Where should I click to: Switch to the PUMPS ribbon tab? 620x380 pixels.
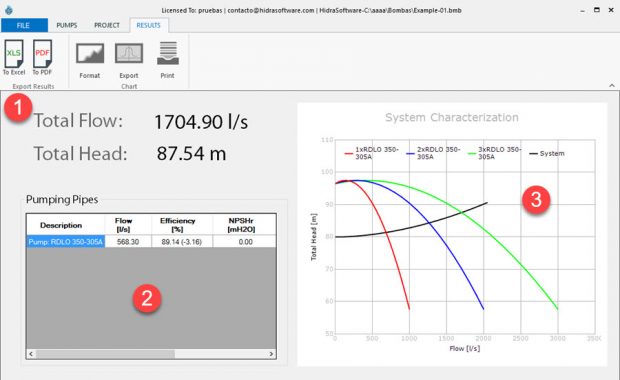pos(66,25)
